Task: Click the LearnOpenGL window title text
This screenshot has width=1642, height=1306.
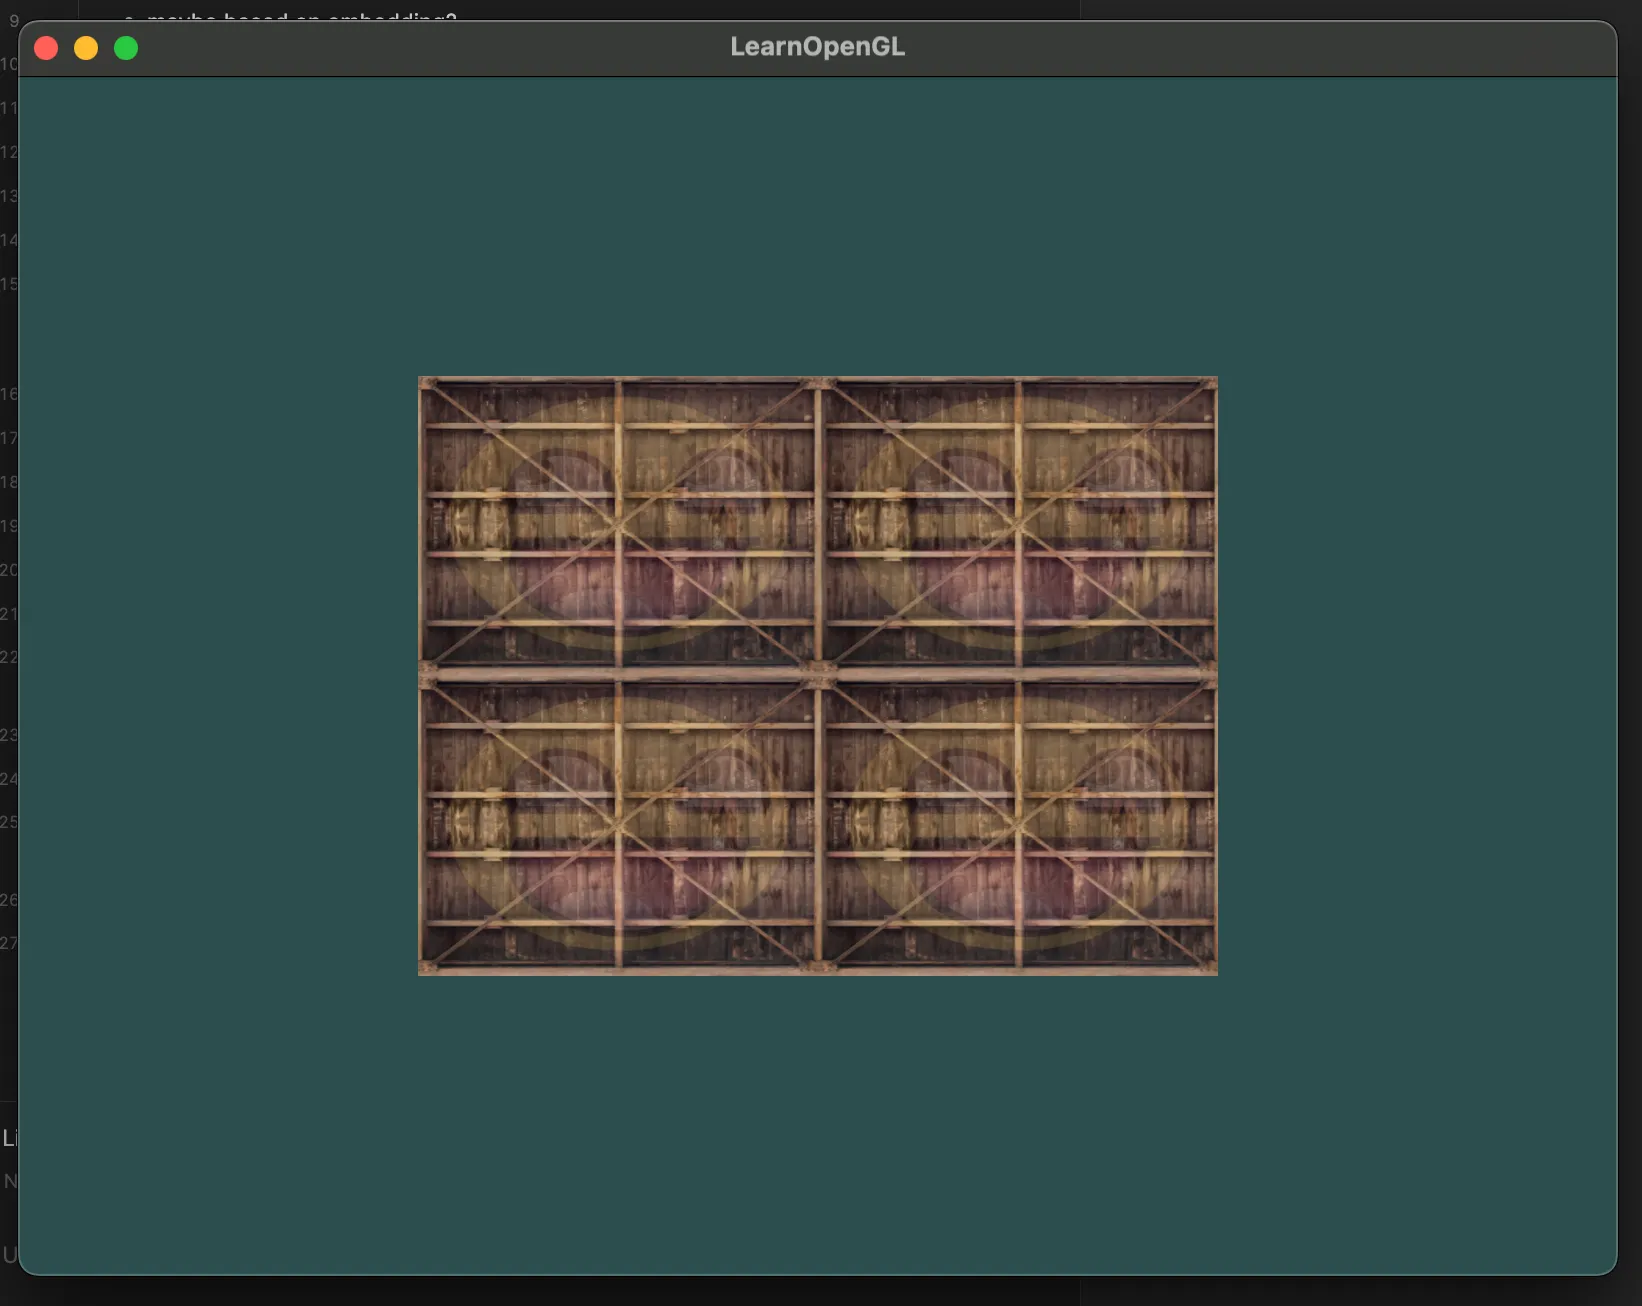Action: pos(817,47)
